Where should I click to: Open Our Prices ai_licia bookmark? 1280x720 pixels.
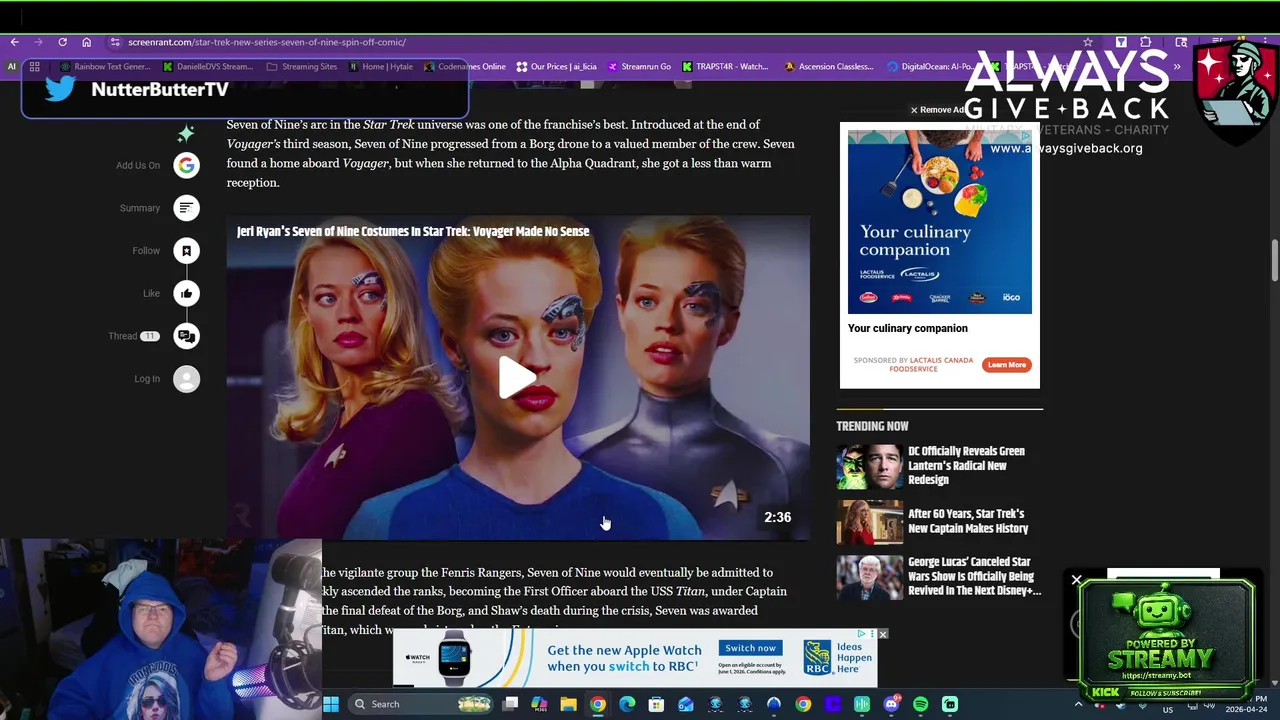pos(556,67)
